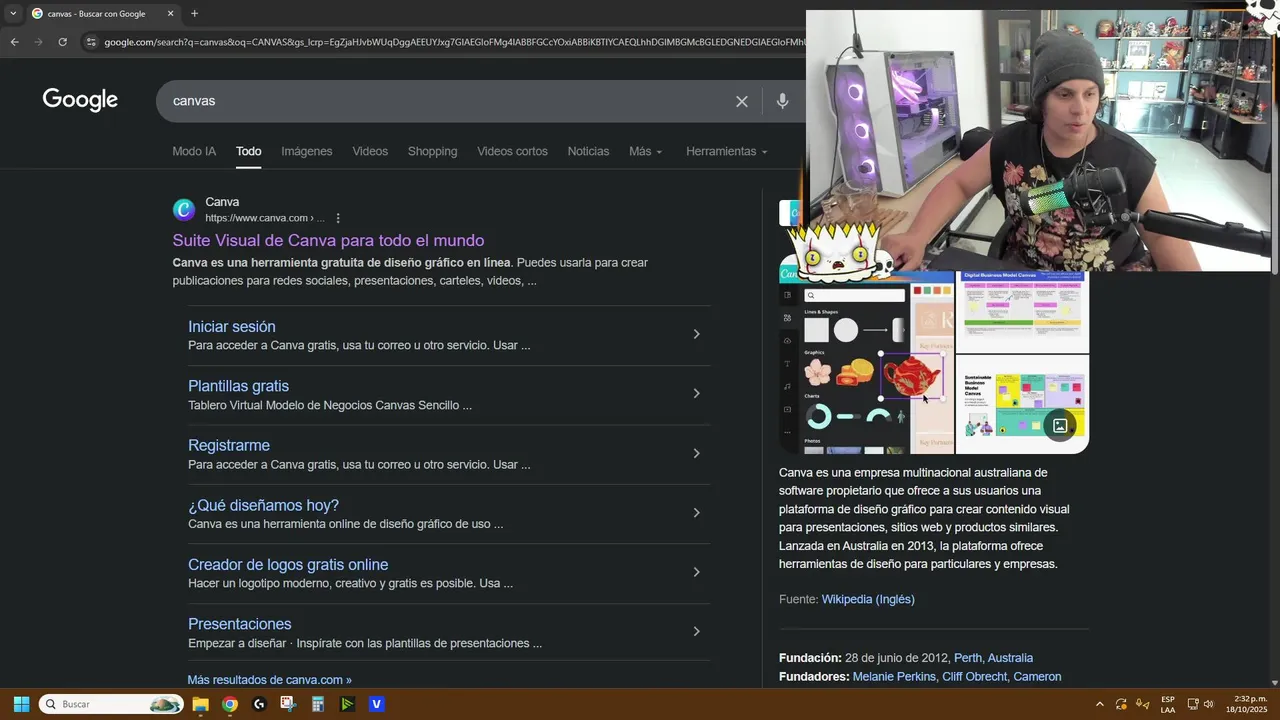This screenshot has width=1280, height=720.
Task: Close the 'canvas - Buscar con Google' tab
Action: 170,14
